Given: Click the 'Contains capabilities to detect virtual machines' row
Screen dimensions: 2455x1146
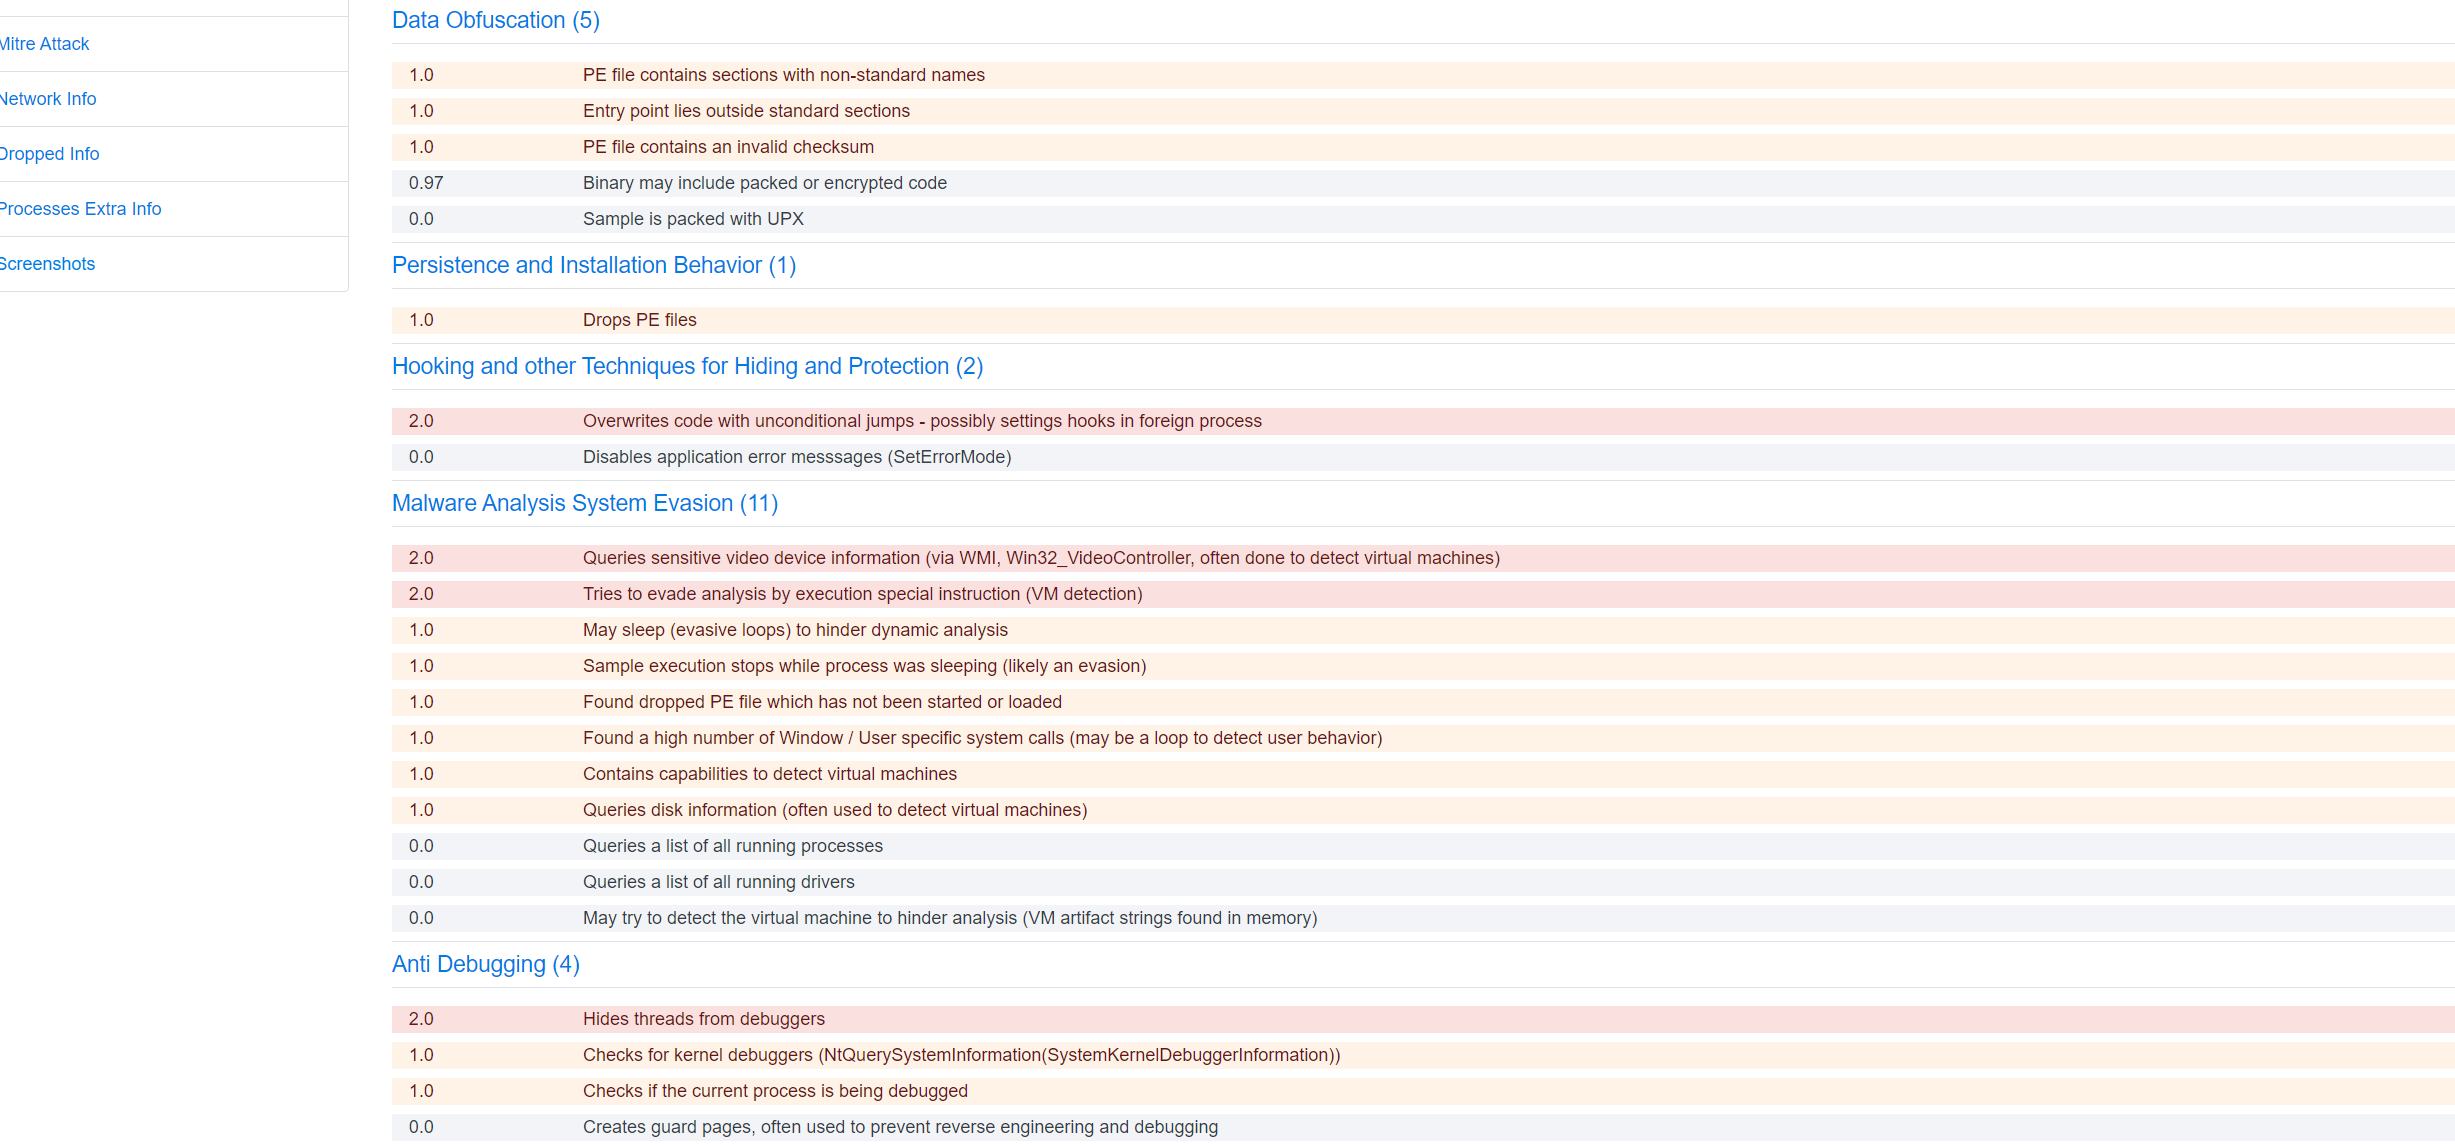Looking at the screenshot, I should (x=769, y=774).
